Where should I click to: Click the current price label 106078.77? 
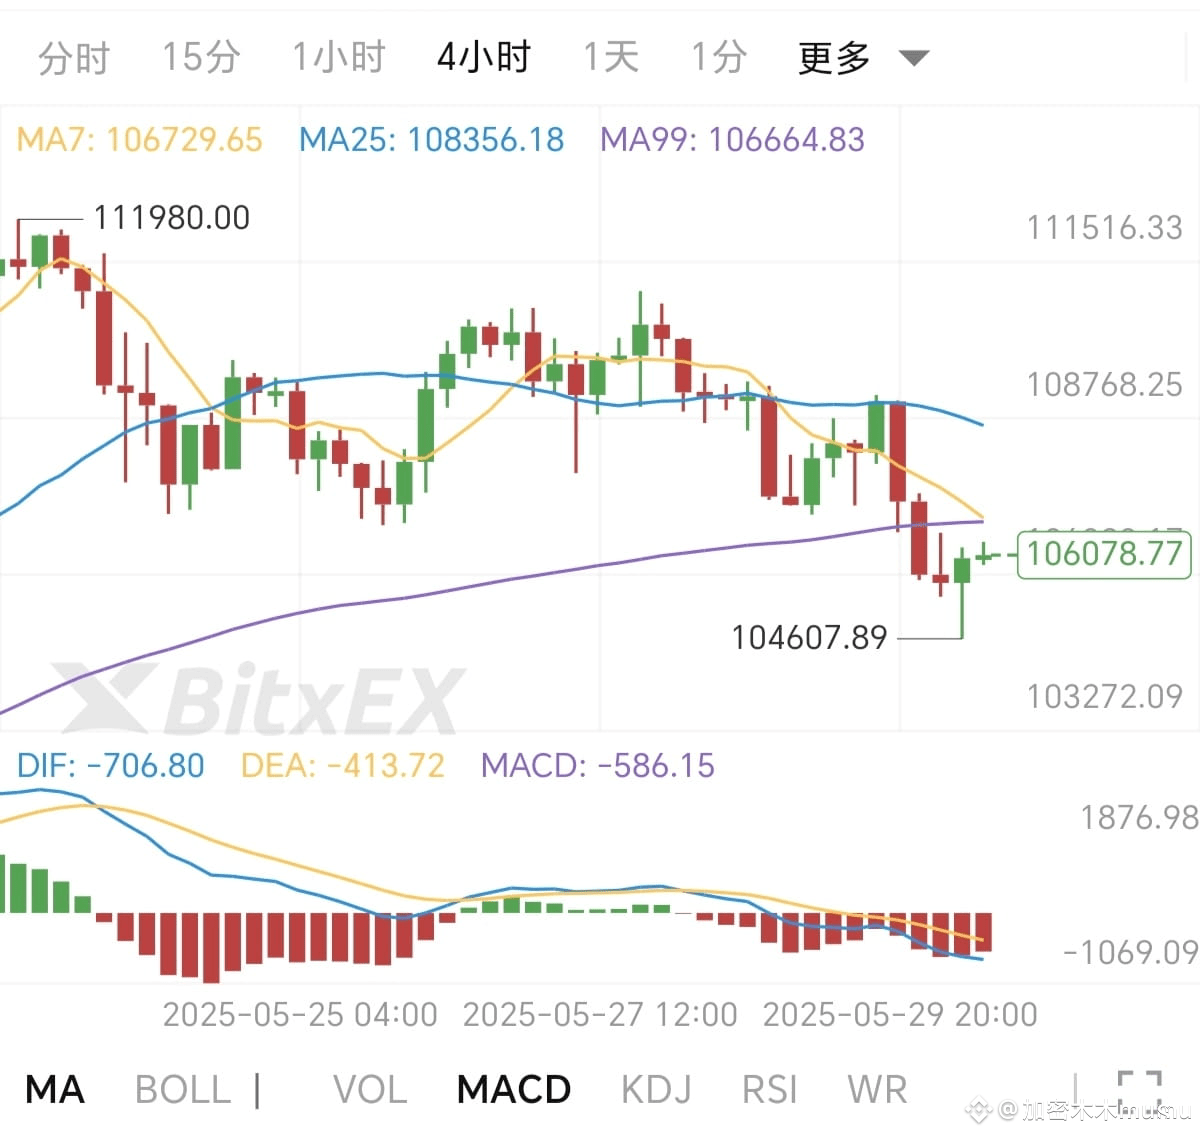[x=1103, y=554]
